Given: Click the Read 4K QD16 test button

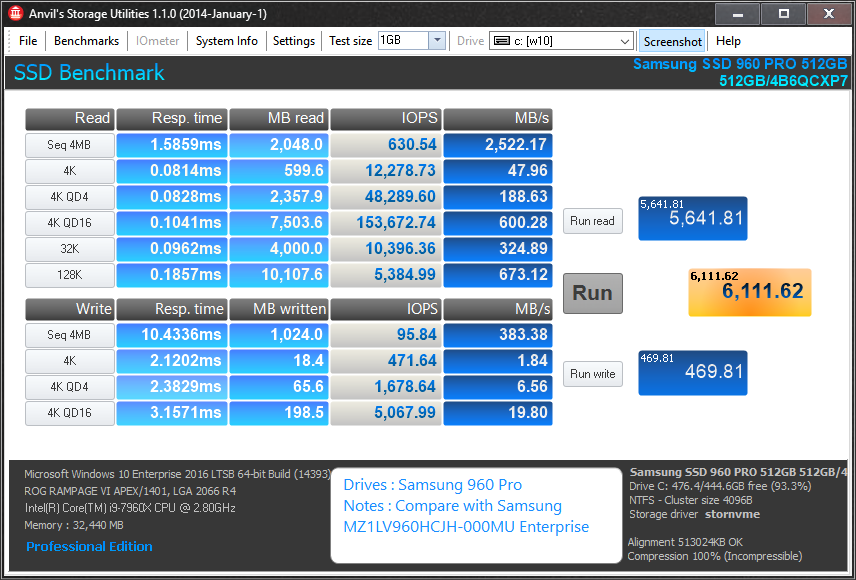Looking at the screenshot, I should (x=69, y=223).
